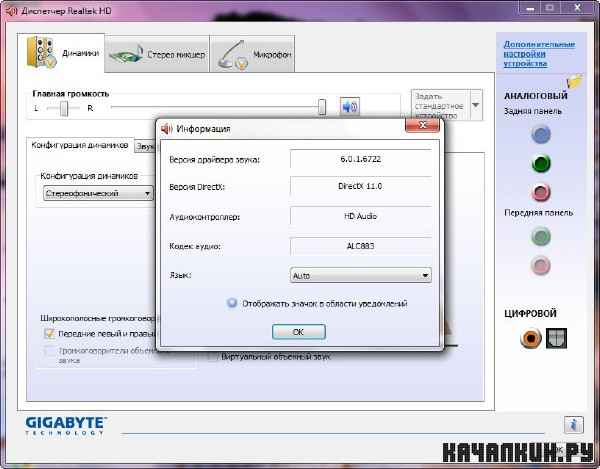Click the optical digital output icon
The width and height of the screenshot is (600, 469).
coord(556,338)
